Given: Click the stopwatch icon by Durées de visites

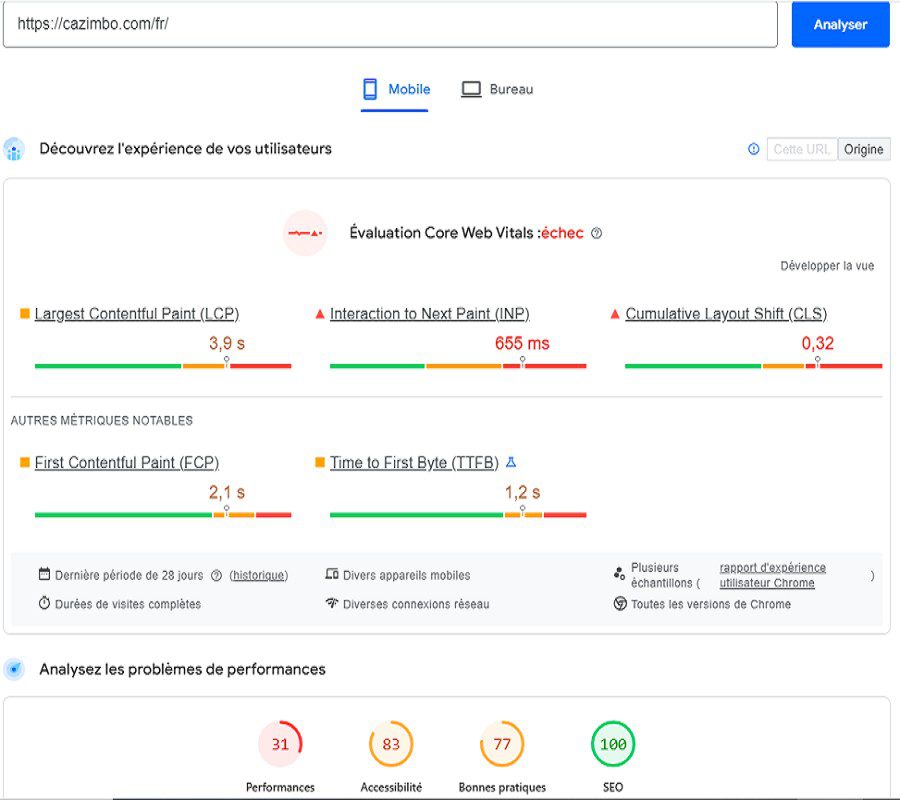Looking at the screenshot, I should (44, 603).
